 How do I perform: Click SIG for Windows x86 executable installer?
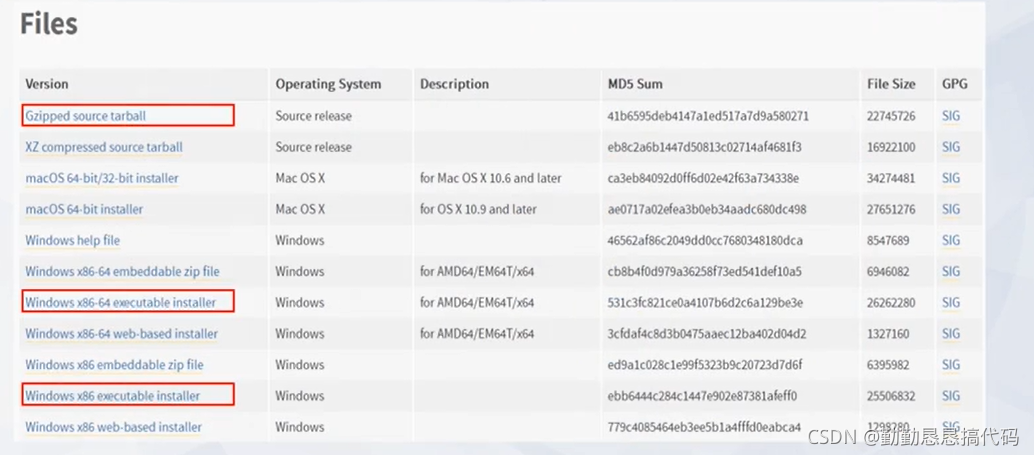coord(951,396)
